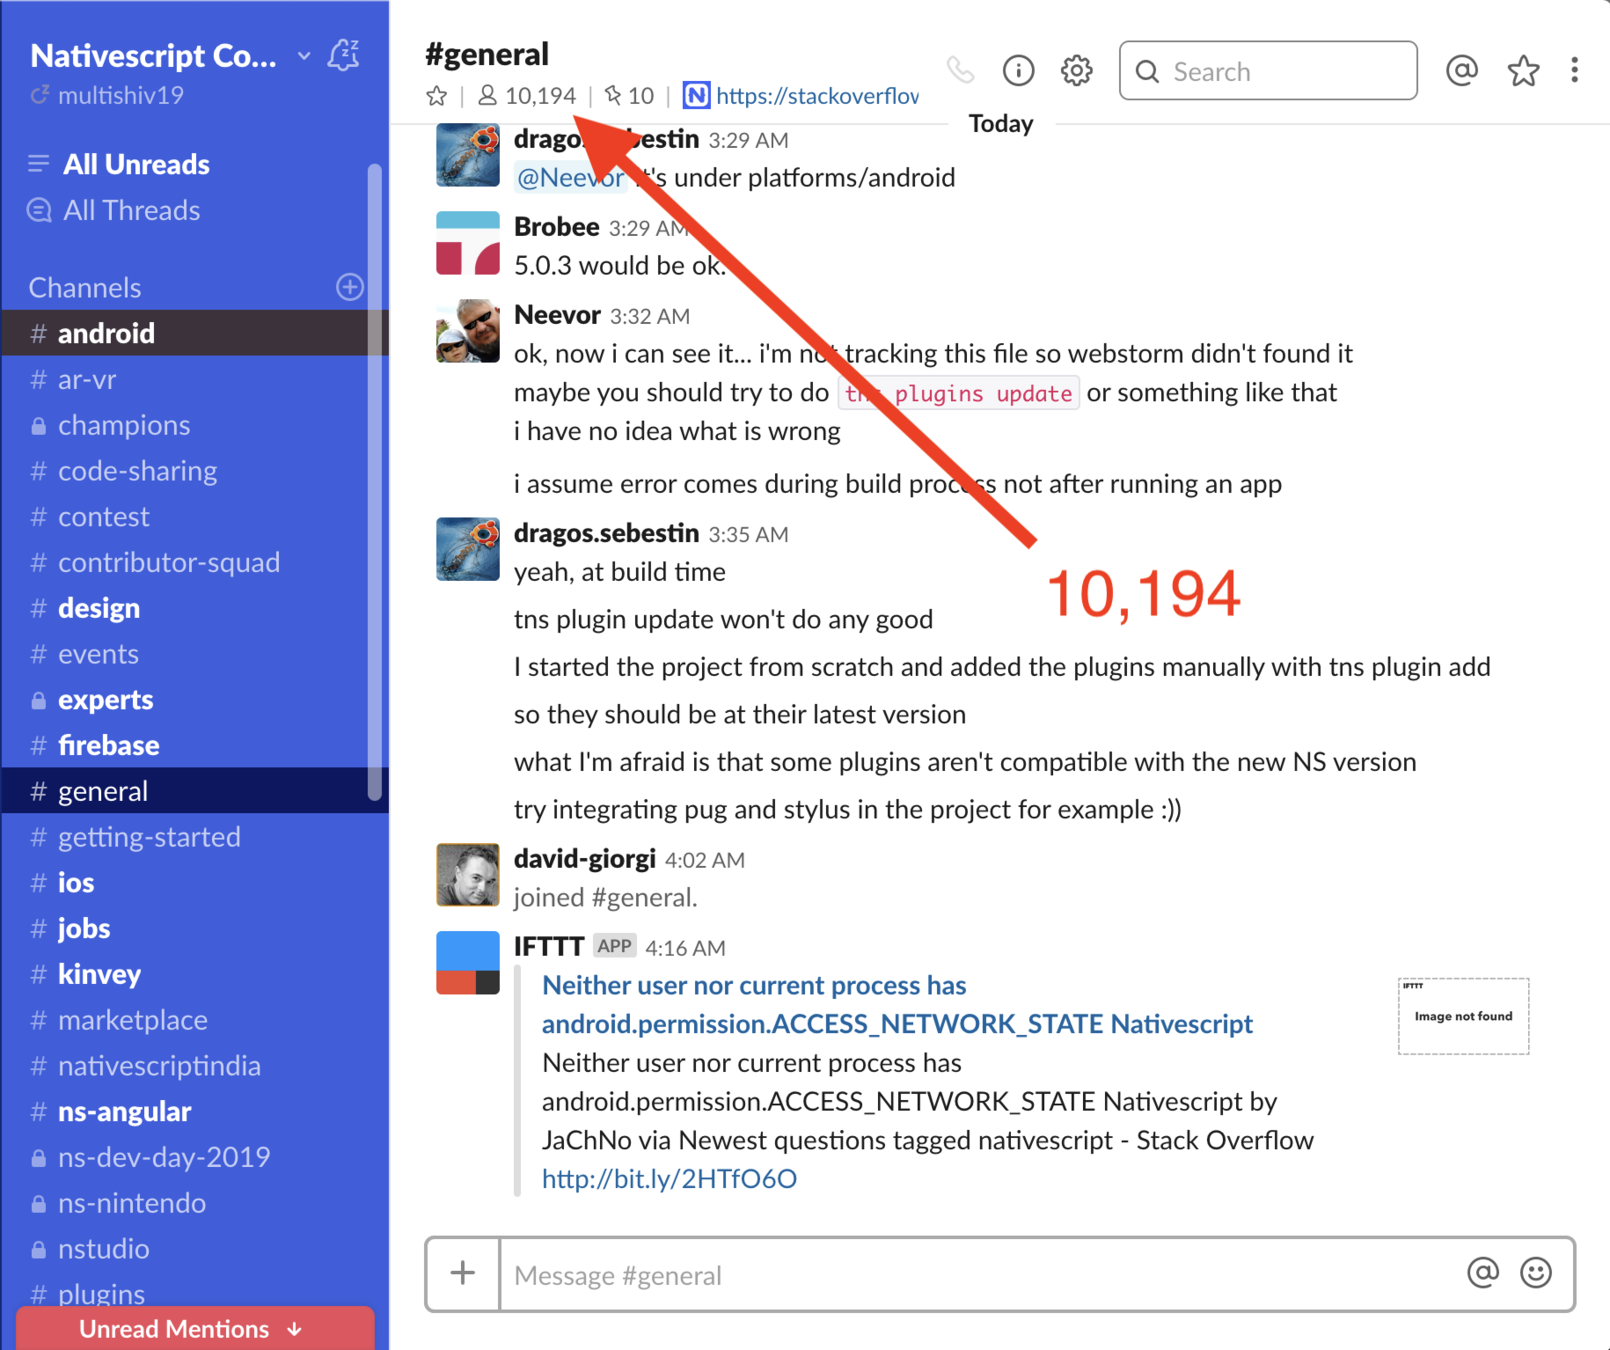Switch to contest channel
The width and height of the screenshot is (1610, 1350).
193,517
